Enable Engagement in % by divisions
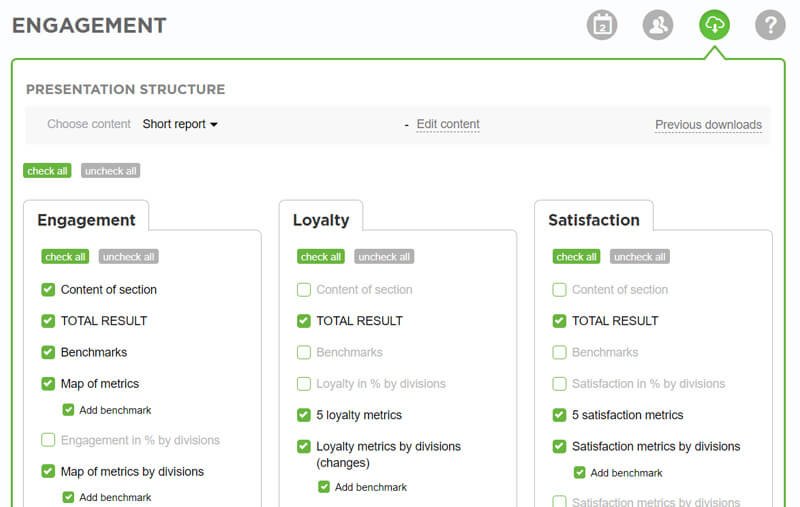 48,440
